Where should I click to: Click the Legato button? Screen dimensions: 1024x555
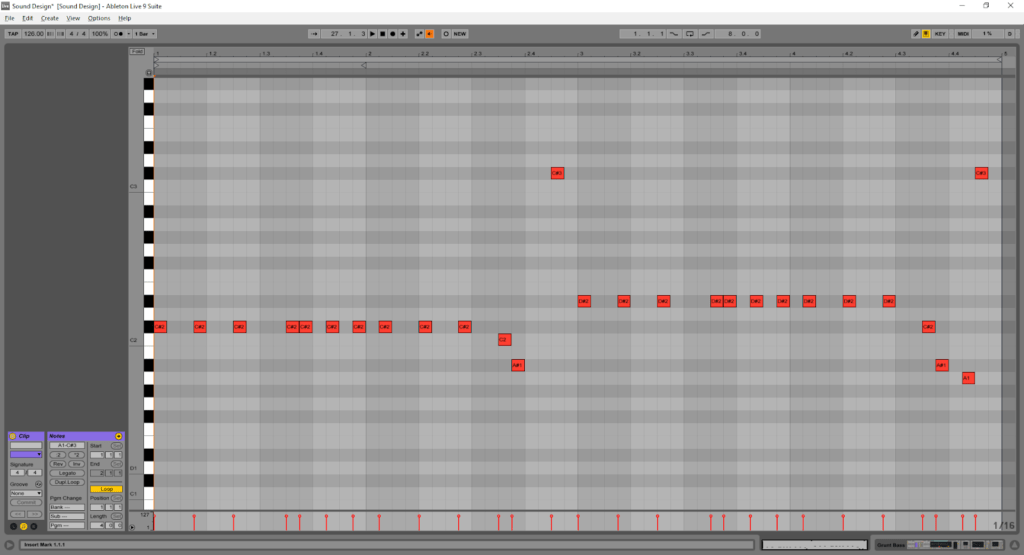[x=68, y=473]
